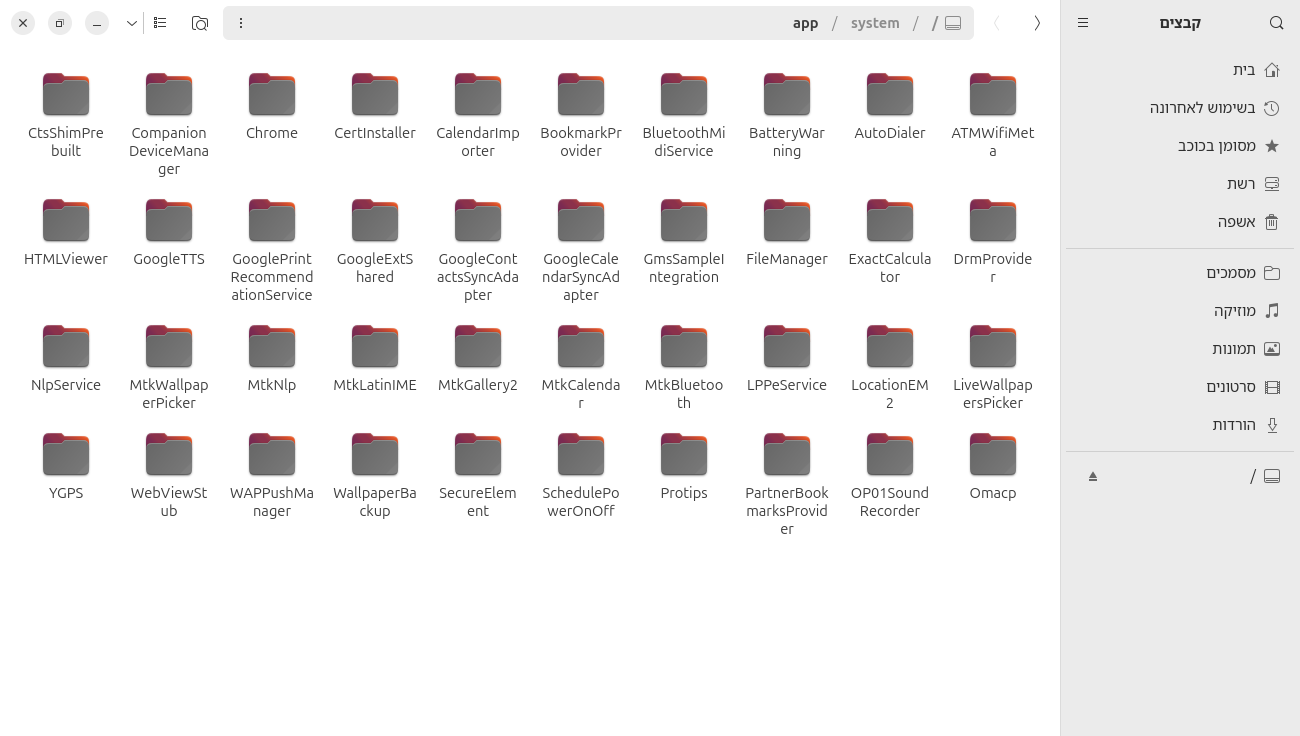The width and height of the screenshot is (1300, 736).
Task: Select the MtkBluetooth folder
Action: pyautogui.click(x=684, y=367)
